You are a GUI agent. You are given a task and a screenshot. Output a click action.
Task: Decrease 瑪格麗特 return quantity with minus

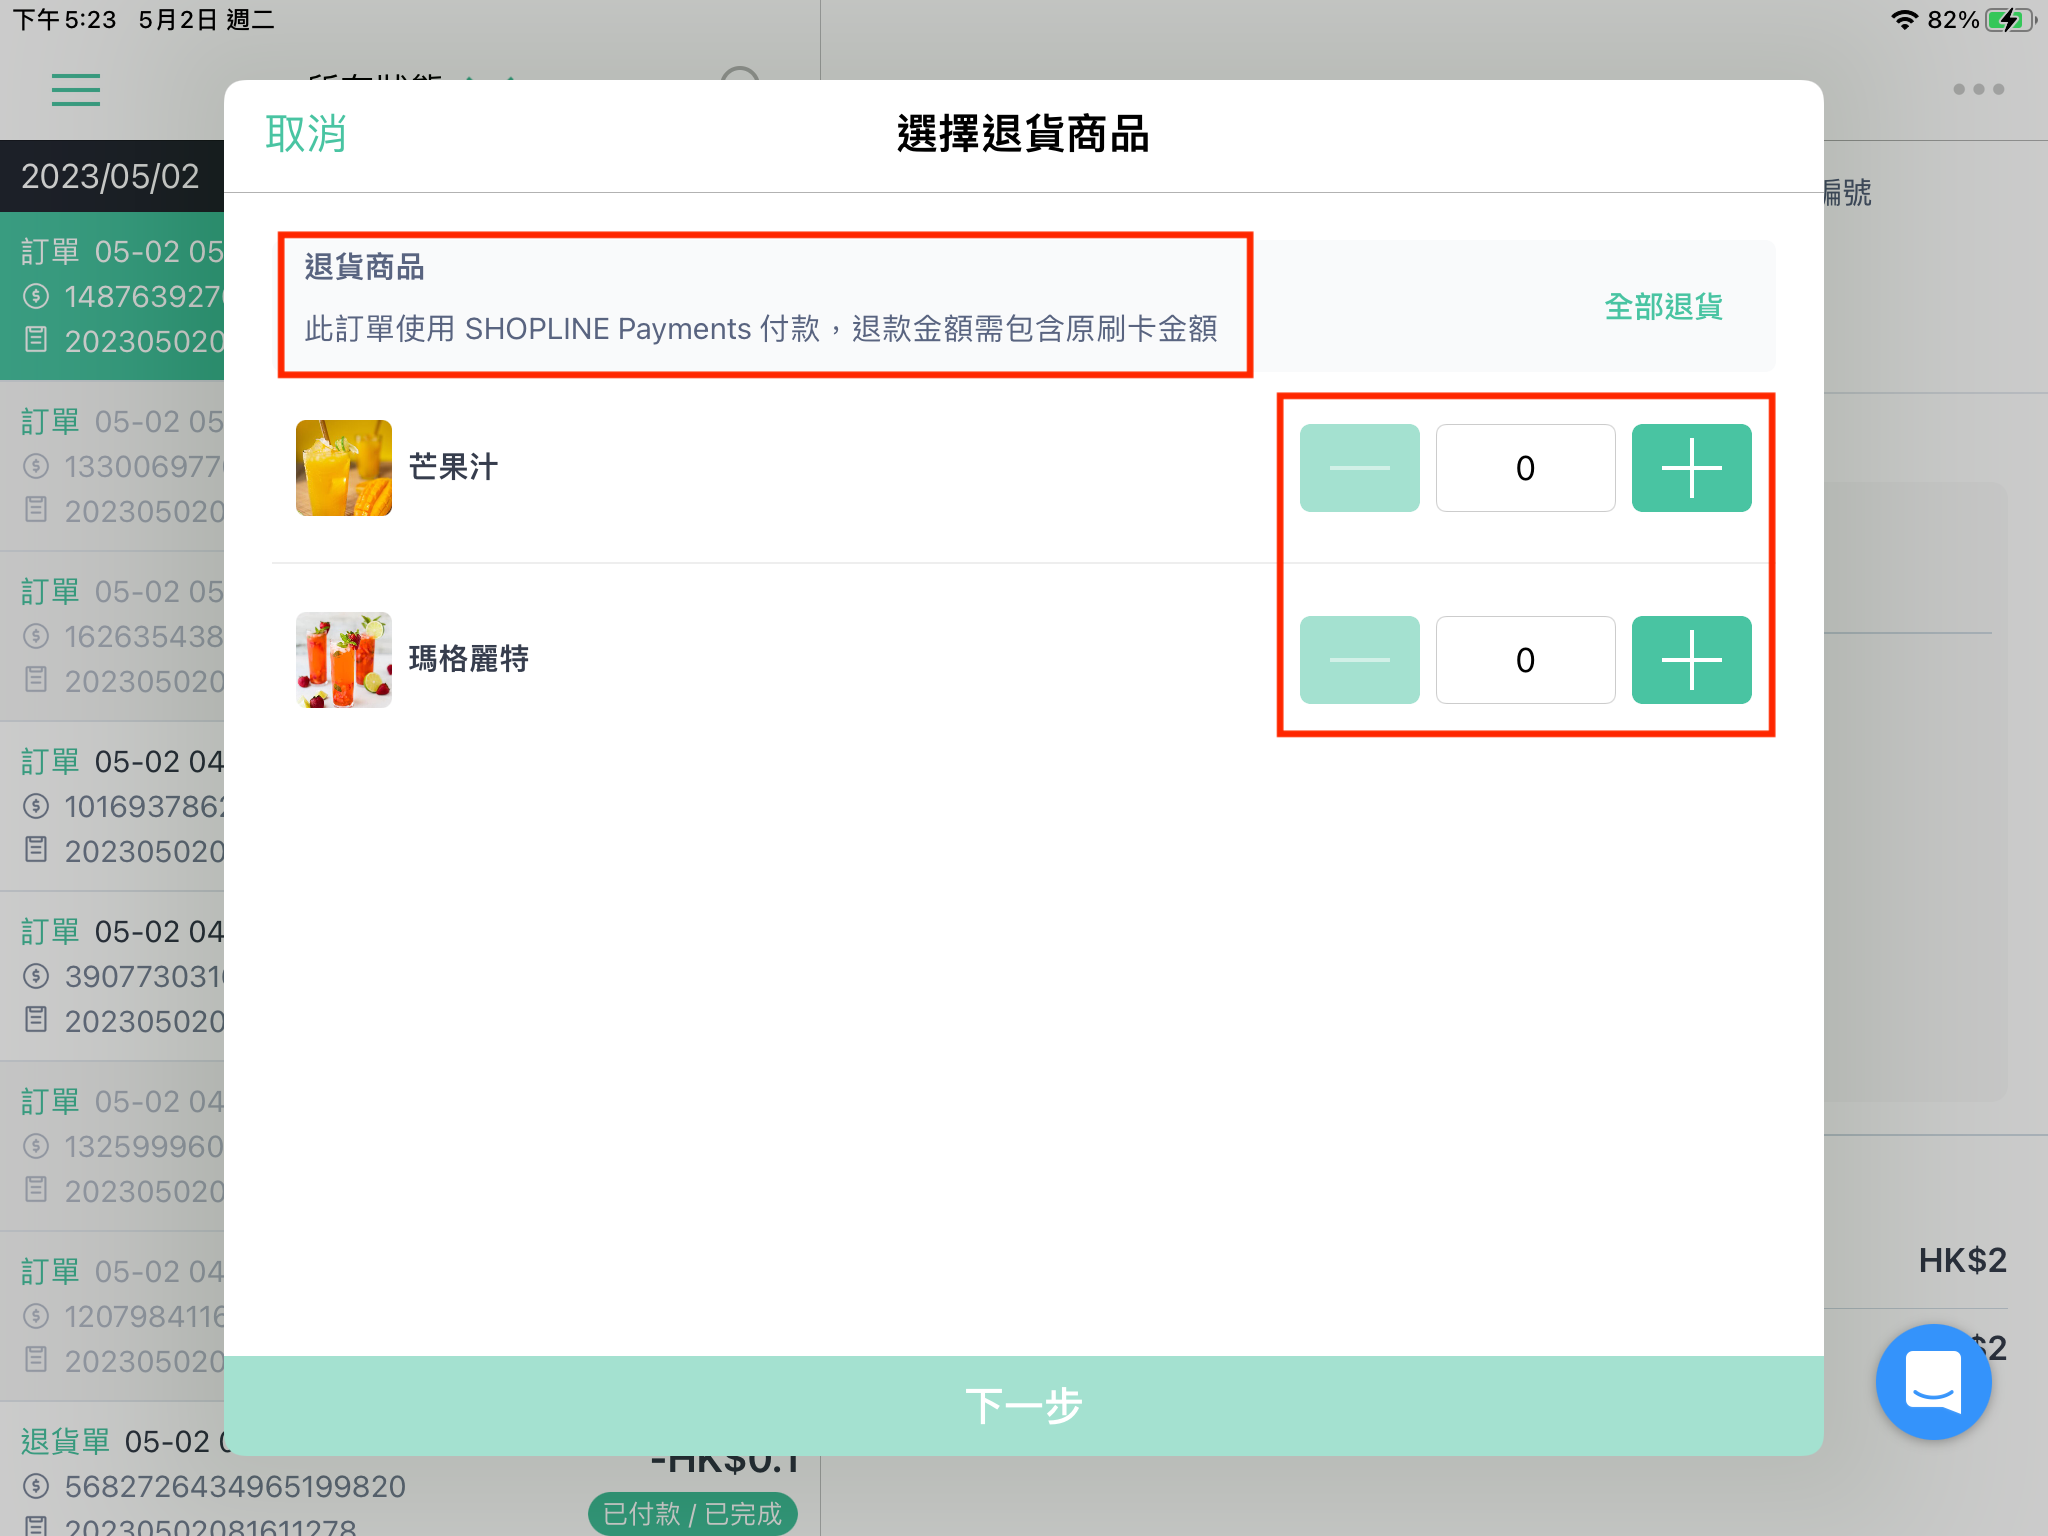1359,660
